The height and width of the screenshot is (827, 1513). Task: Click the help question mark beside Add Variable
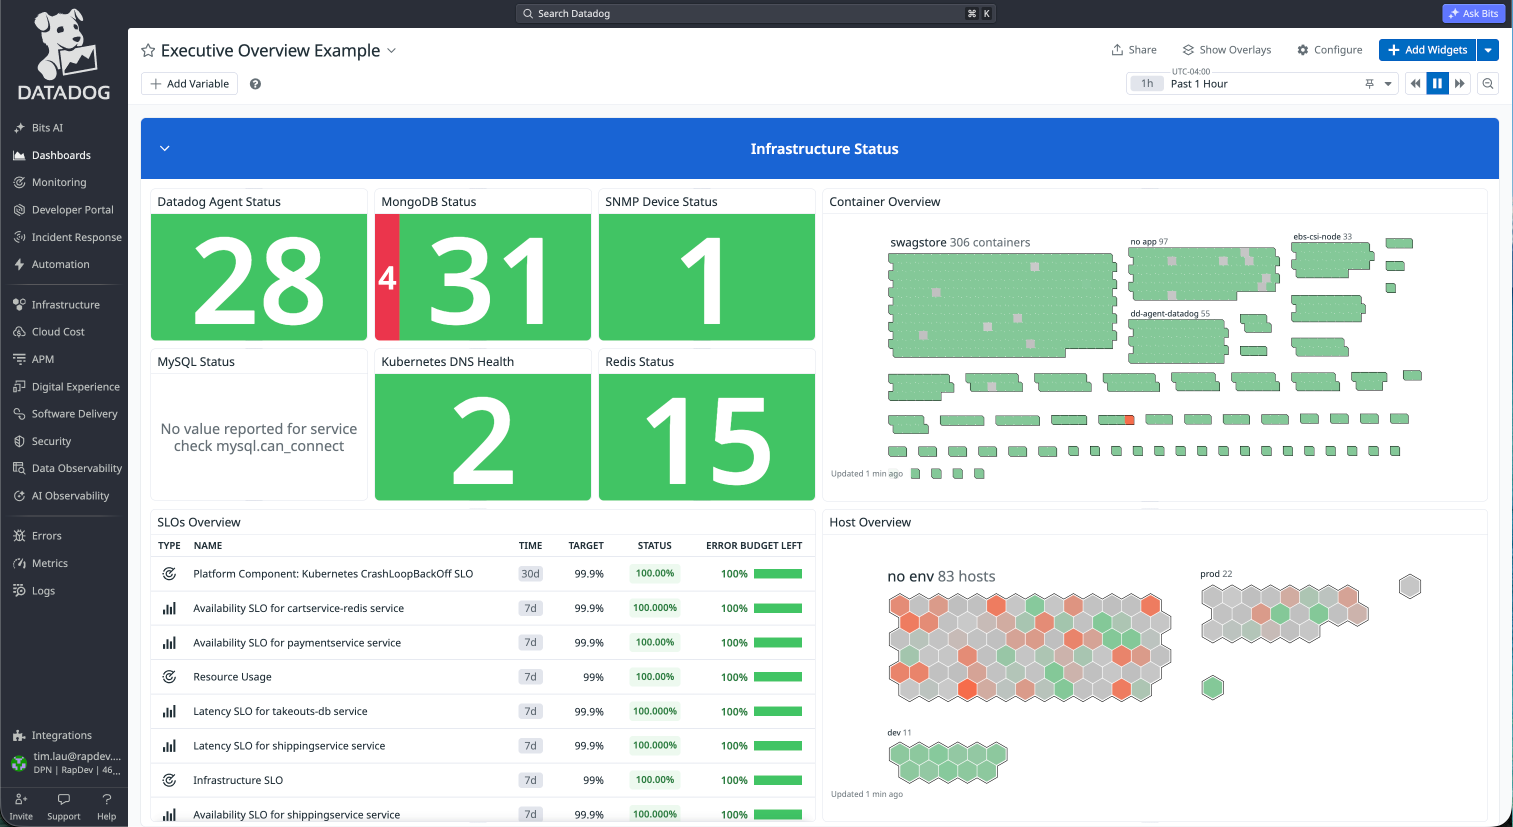pyautogui.click(x=255, y=84)
